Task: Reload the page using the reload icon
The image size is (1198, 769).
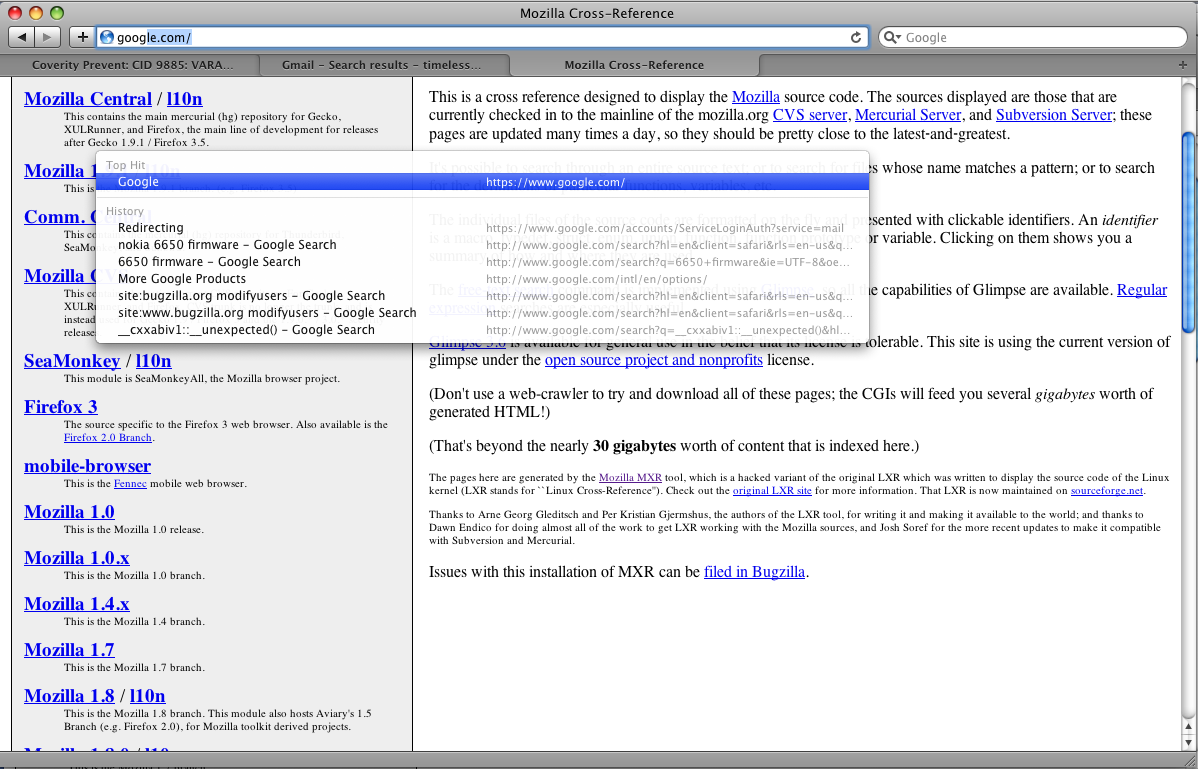Action: click(856, 37)
